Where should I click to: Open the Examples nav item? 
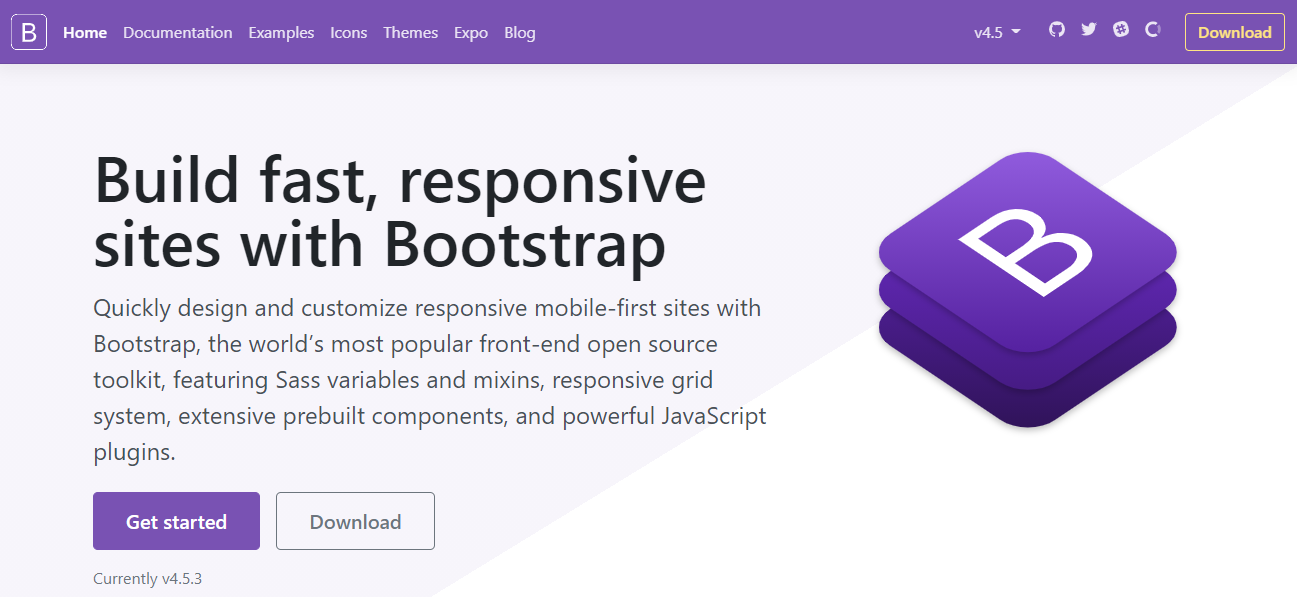(x=281, y=32)
